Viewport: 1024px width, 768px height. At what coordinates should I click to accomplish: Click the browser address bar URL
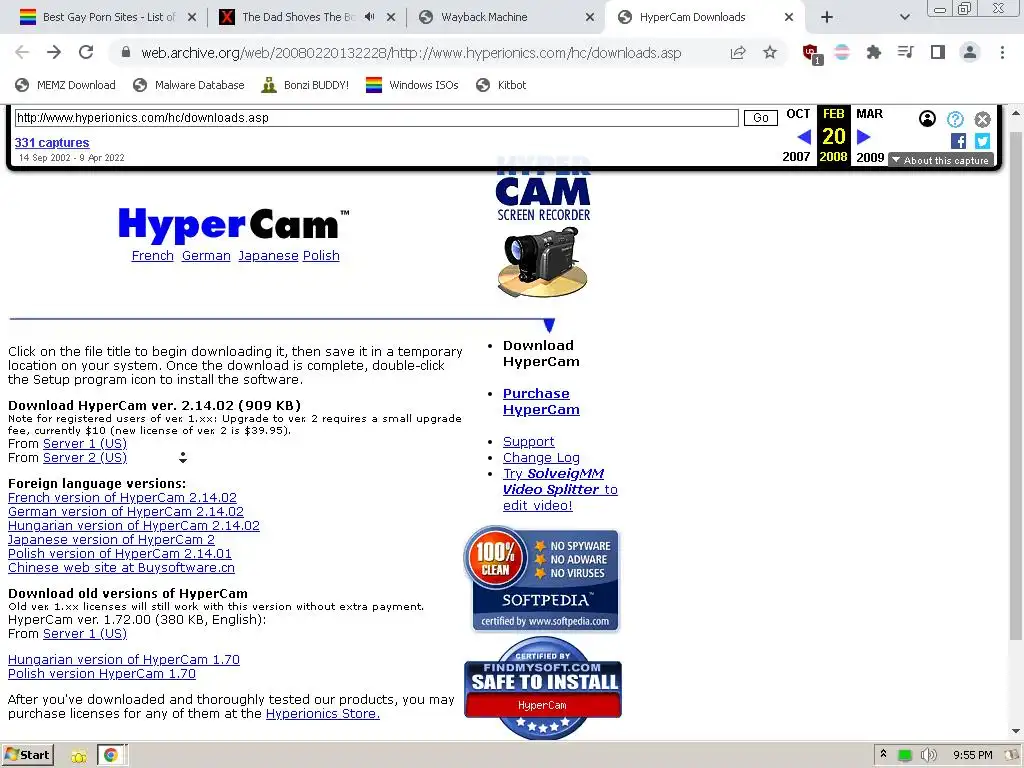pyautogui.click(x=411, y=53)
